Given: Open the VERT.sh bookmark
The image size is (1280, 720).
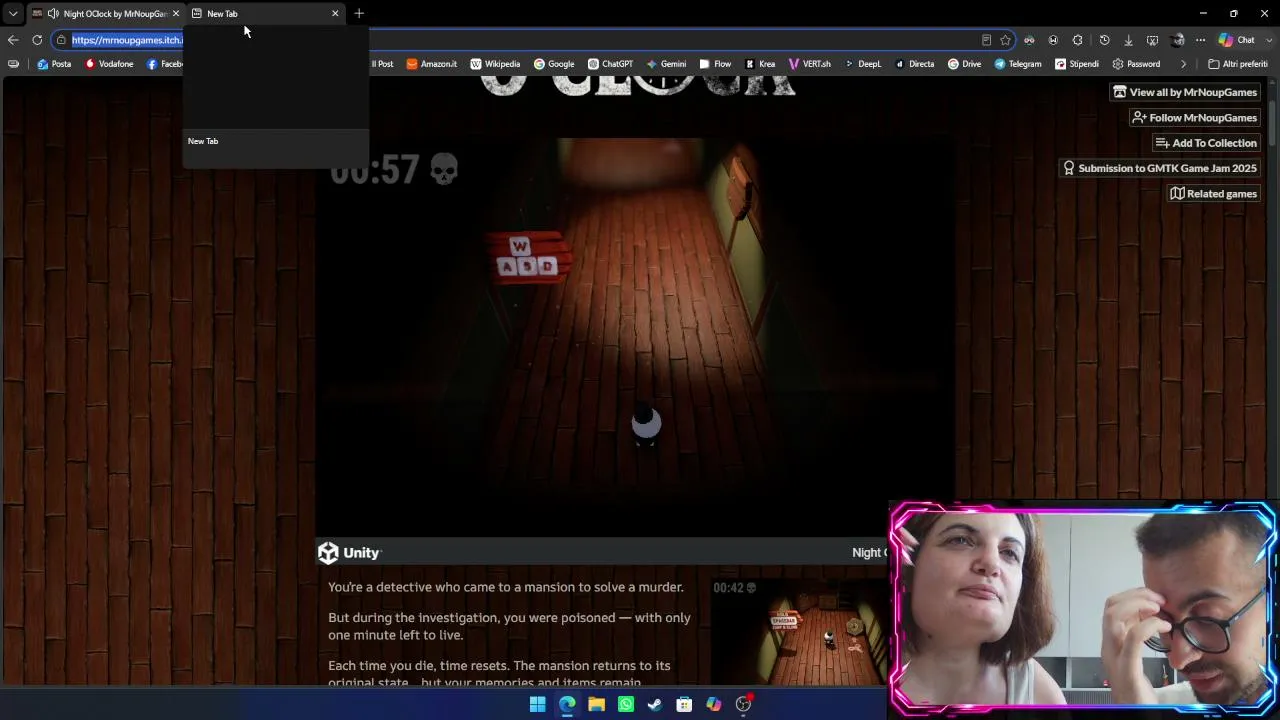Looking at the screenshot, I should (809, 64).
